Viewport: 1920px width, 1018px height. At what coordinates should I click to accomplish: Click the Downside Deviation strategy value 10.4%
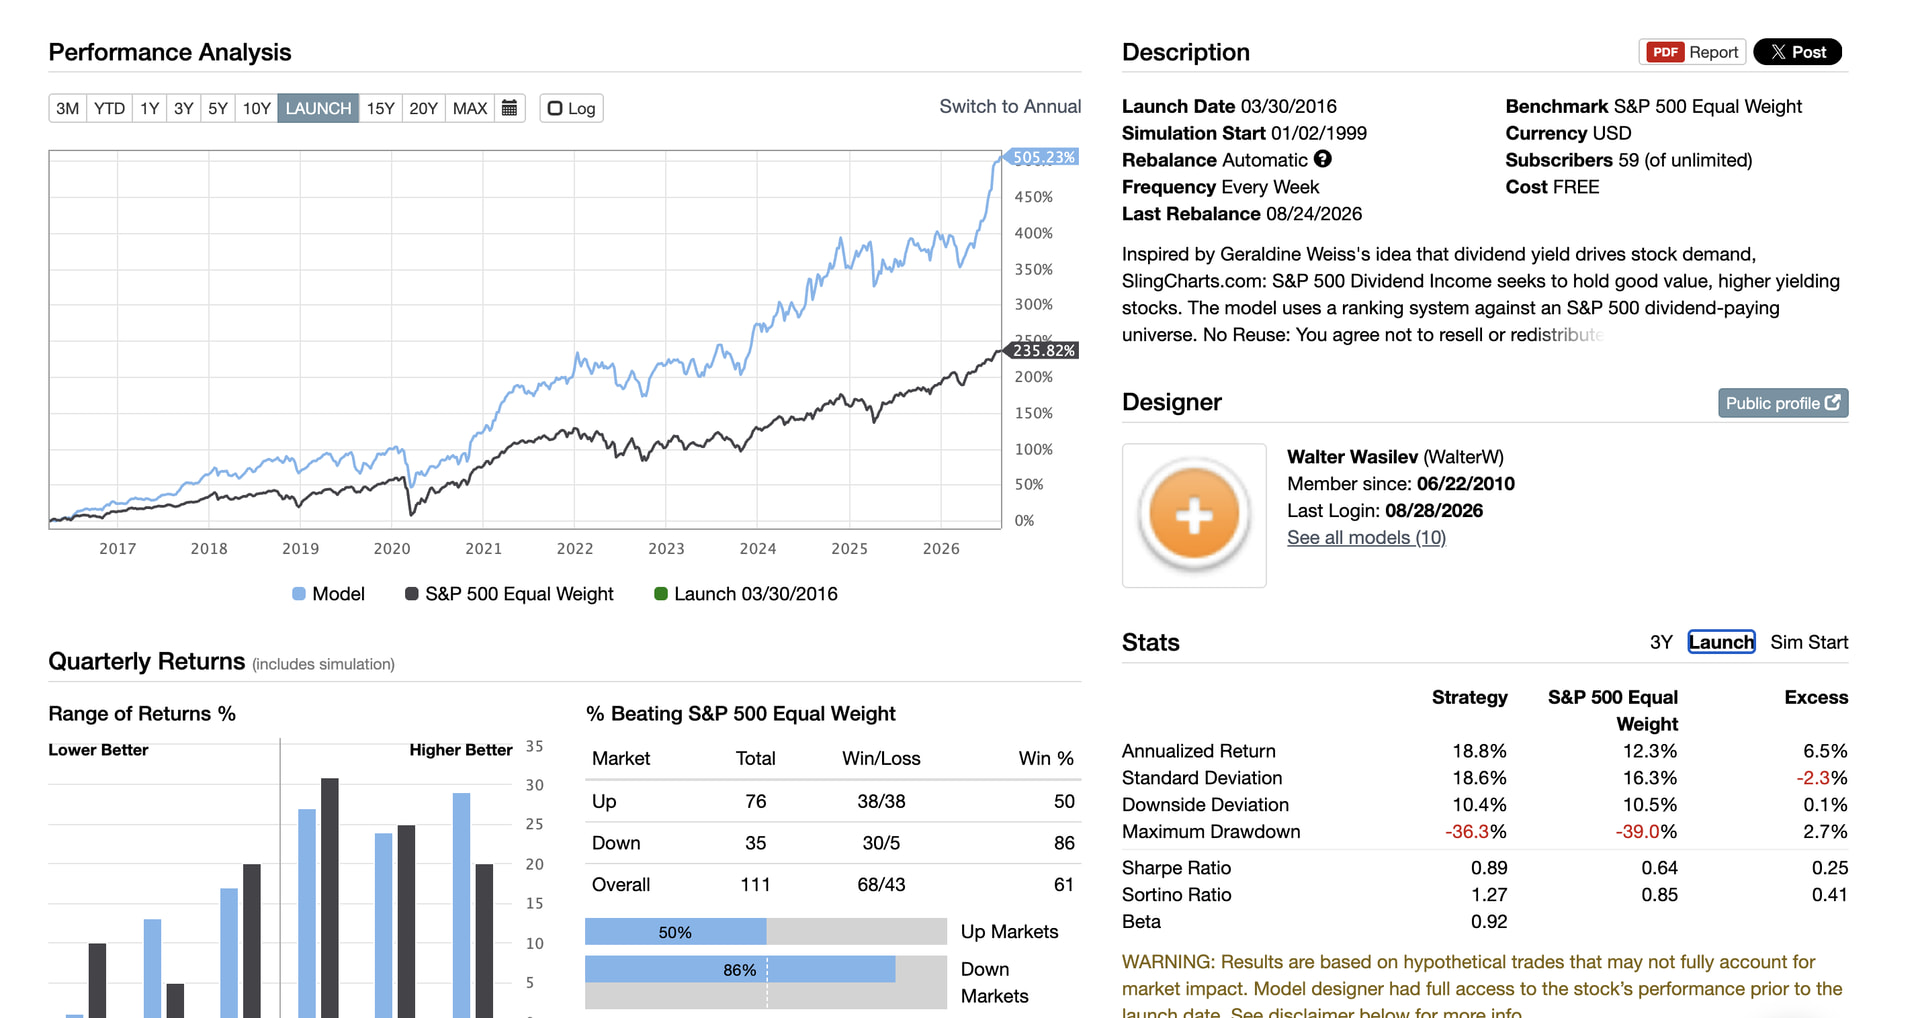[x=1479, y=805]
